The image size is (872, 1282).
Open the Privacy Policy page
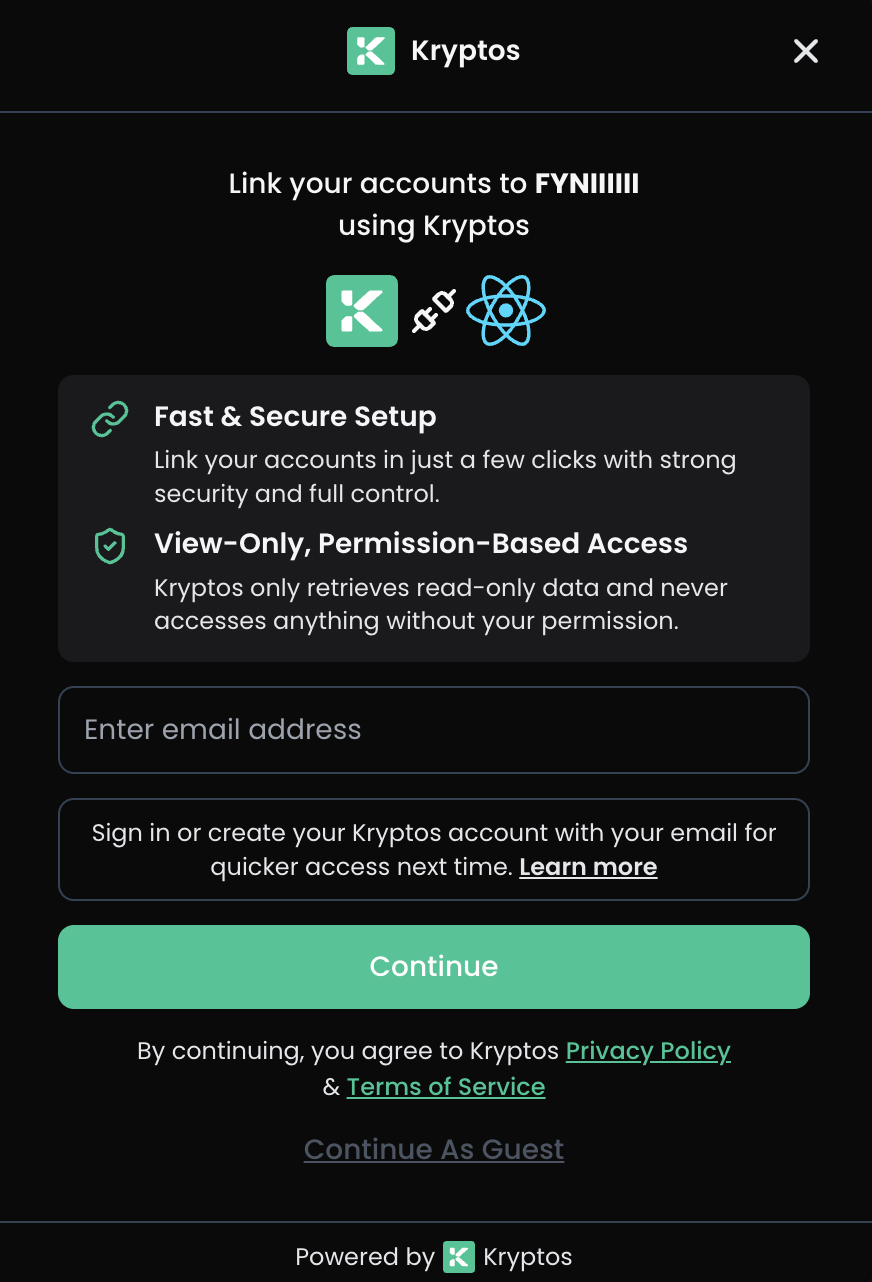pyautogui.click(x=648, y=1051)
